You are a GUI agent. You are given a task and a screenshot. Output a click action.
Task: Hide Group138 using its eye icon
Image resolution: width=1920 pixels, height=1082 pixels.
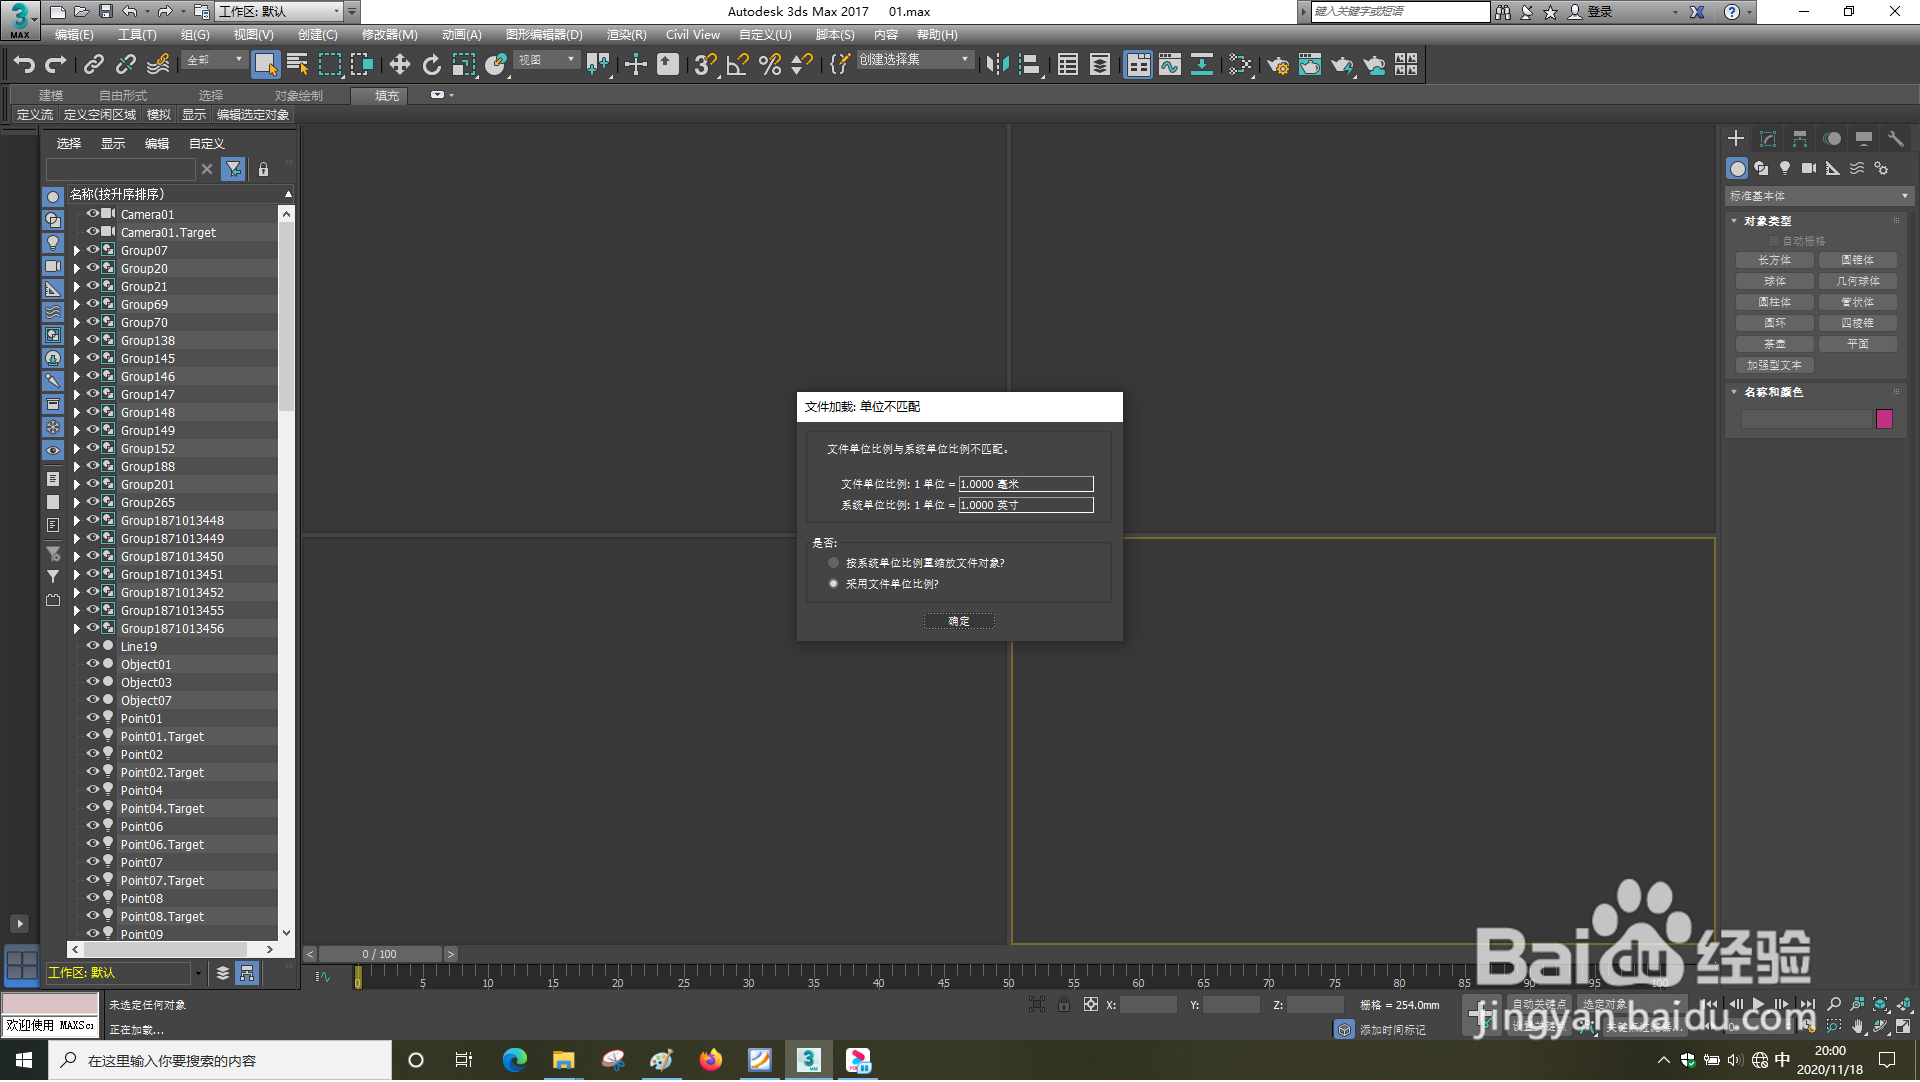click(x=92, y=340)
